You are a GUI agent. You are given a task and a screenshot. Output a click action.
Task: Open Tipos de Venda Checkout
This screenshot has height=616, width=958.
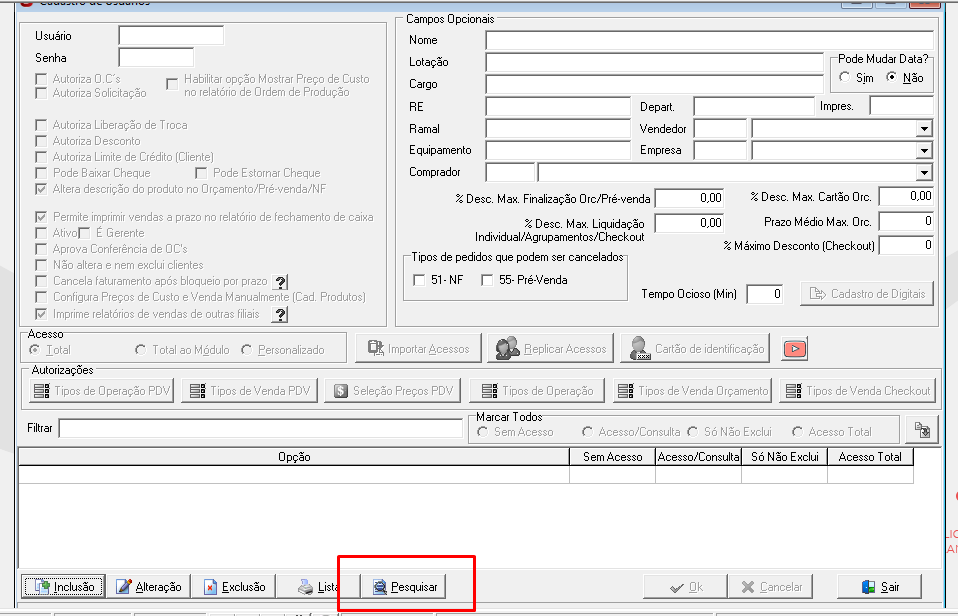point(857,391)
